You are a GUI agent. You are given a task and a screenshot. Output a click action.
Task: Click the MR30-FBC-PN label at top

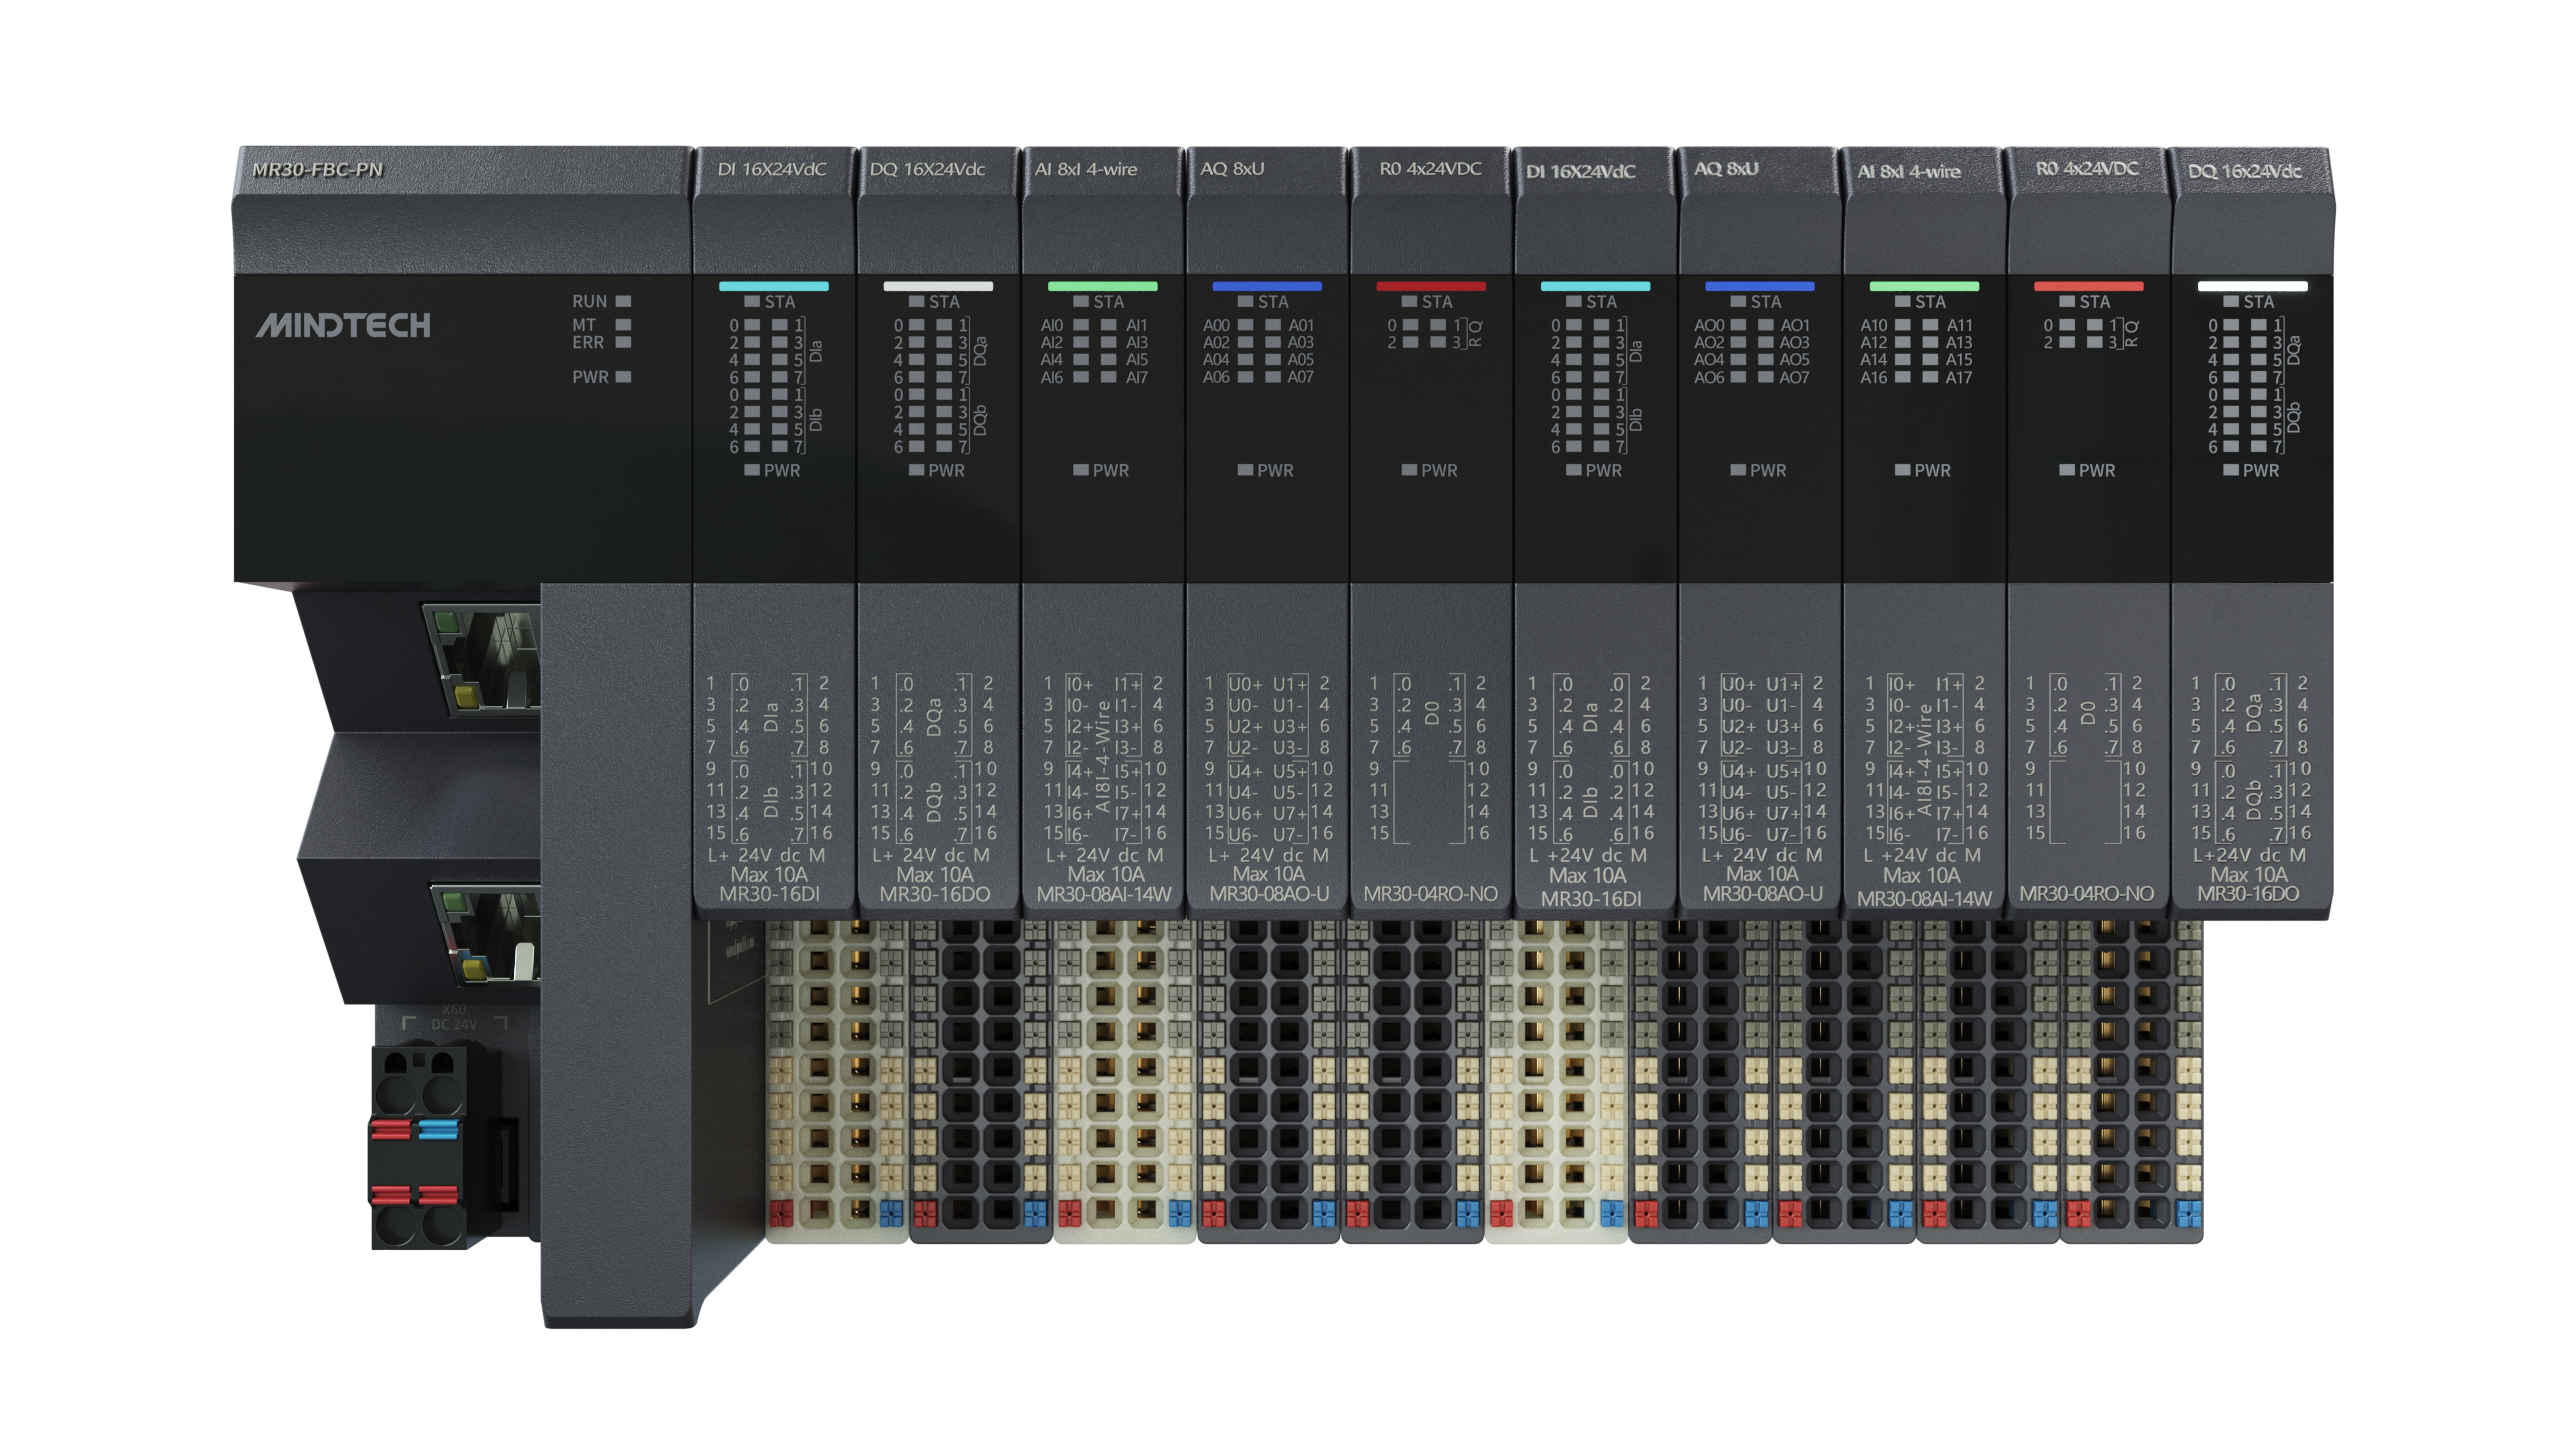[317, 169]
